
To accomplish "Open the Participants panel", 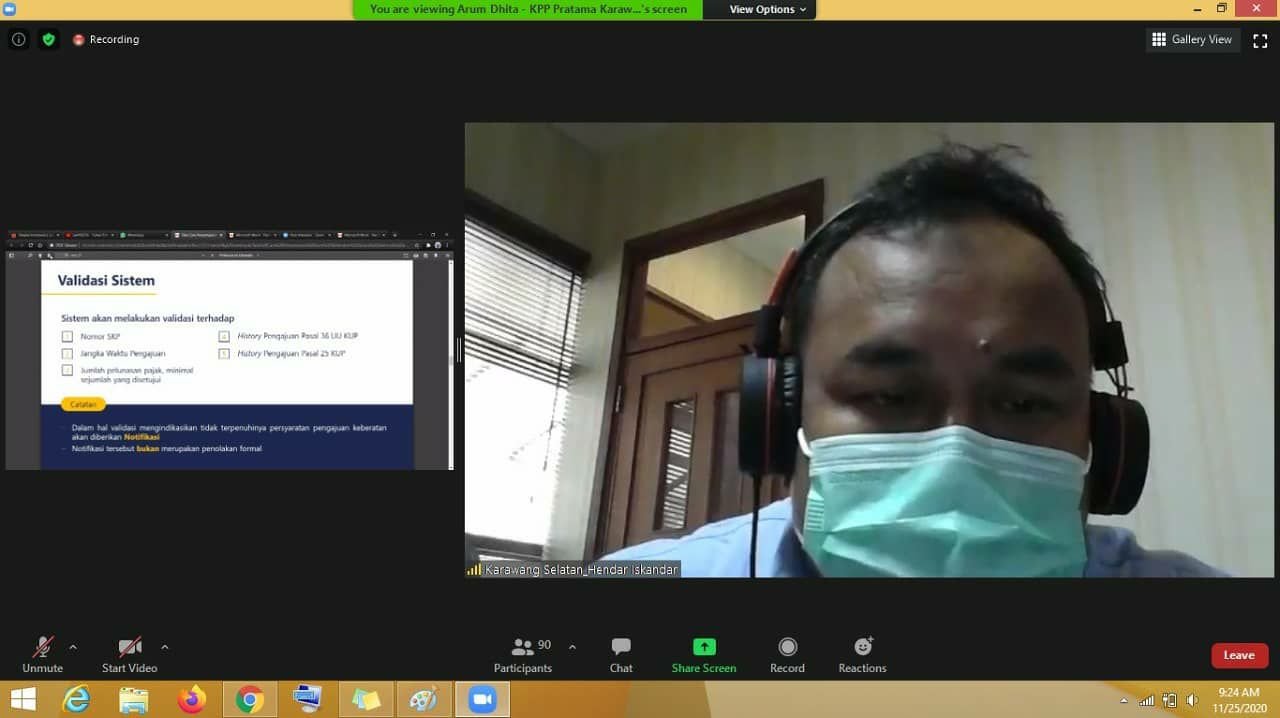I will (522, 647).
